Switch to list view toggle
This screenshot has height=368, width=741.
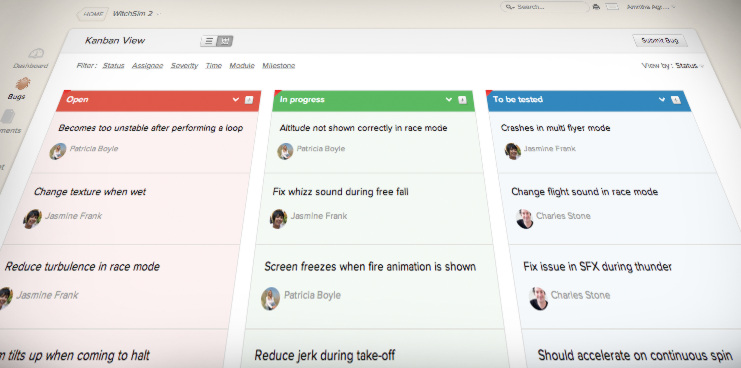(x=209, y=41)
